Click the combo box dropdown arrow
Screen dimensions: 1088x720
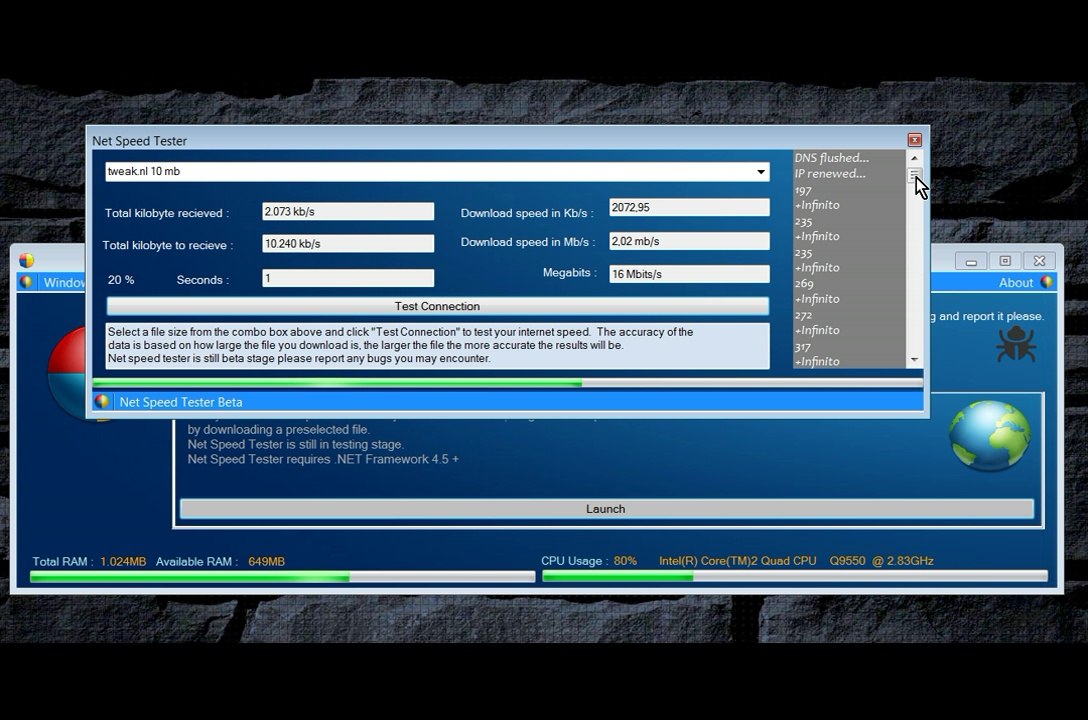(761, 172)
